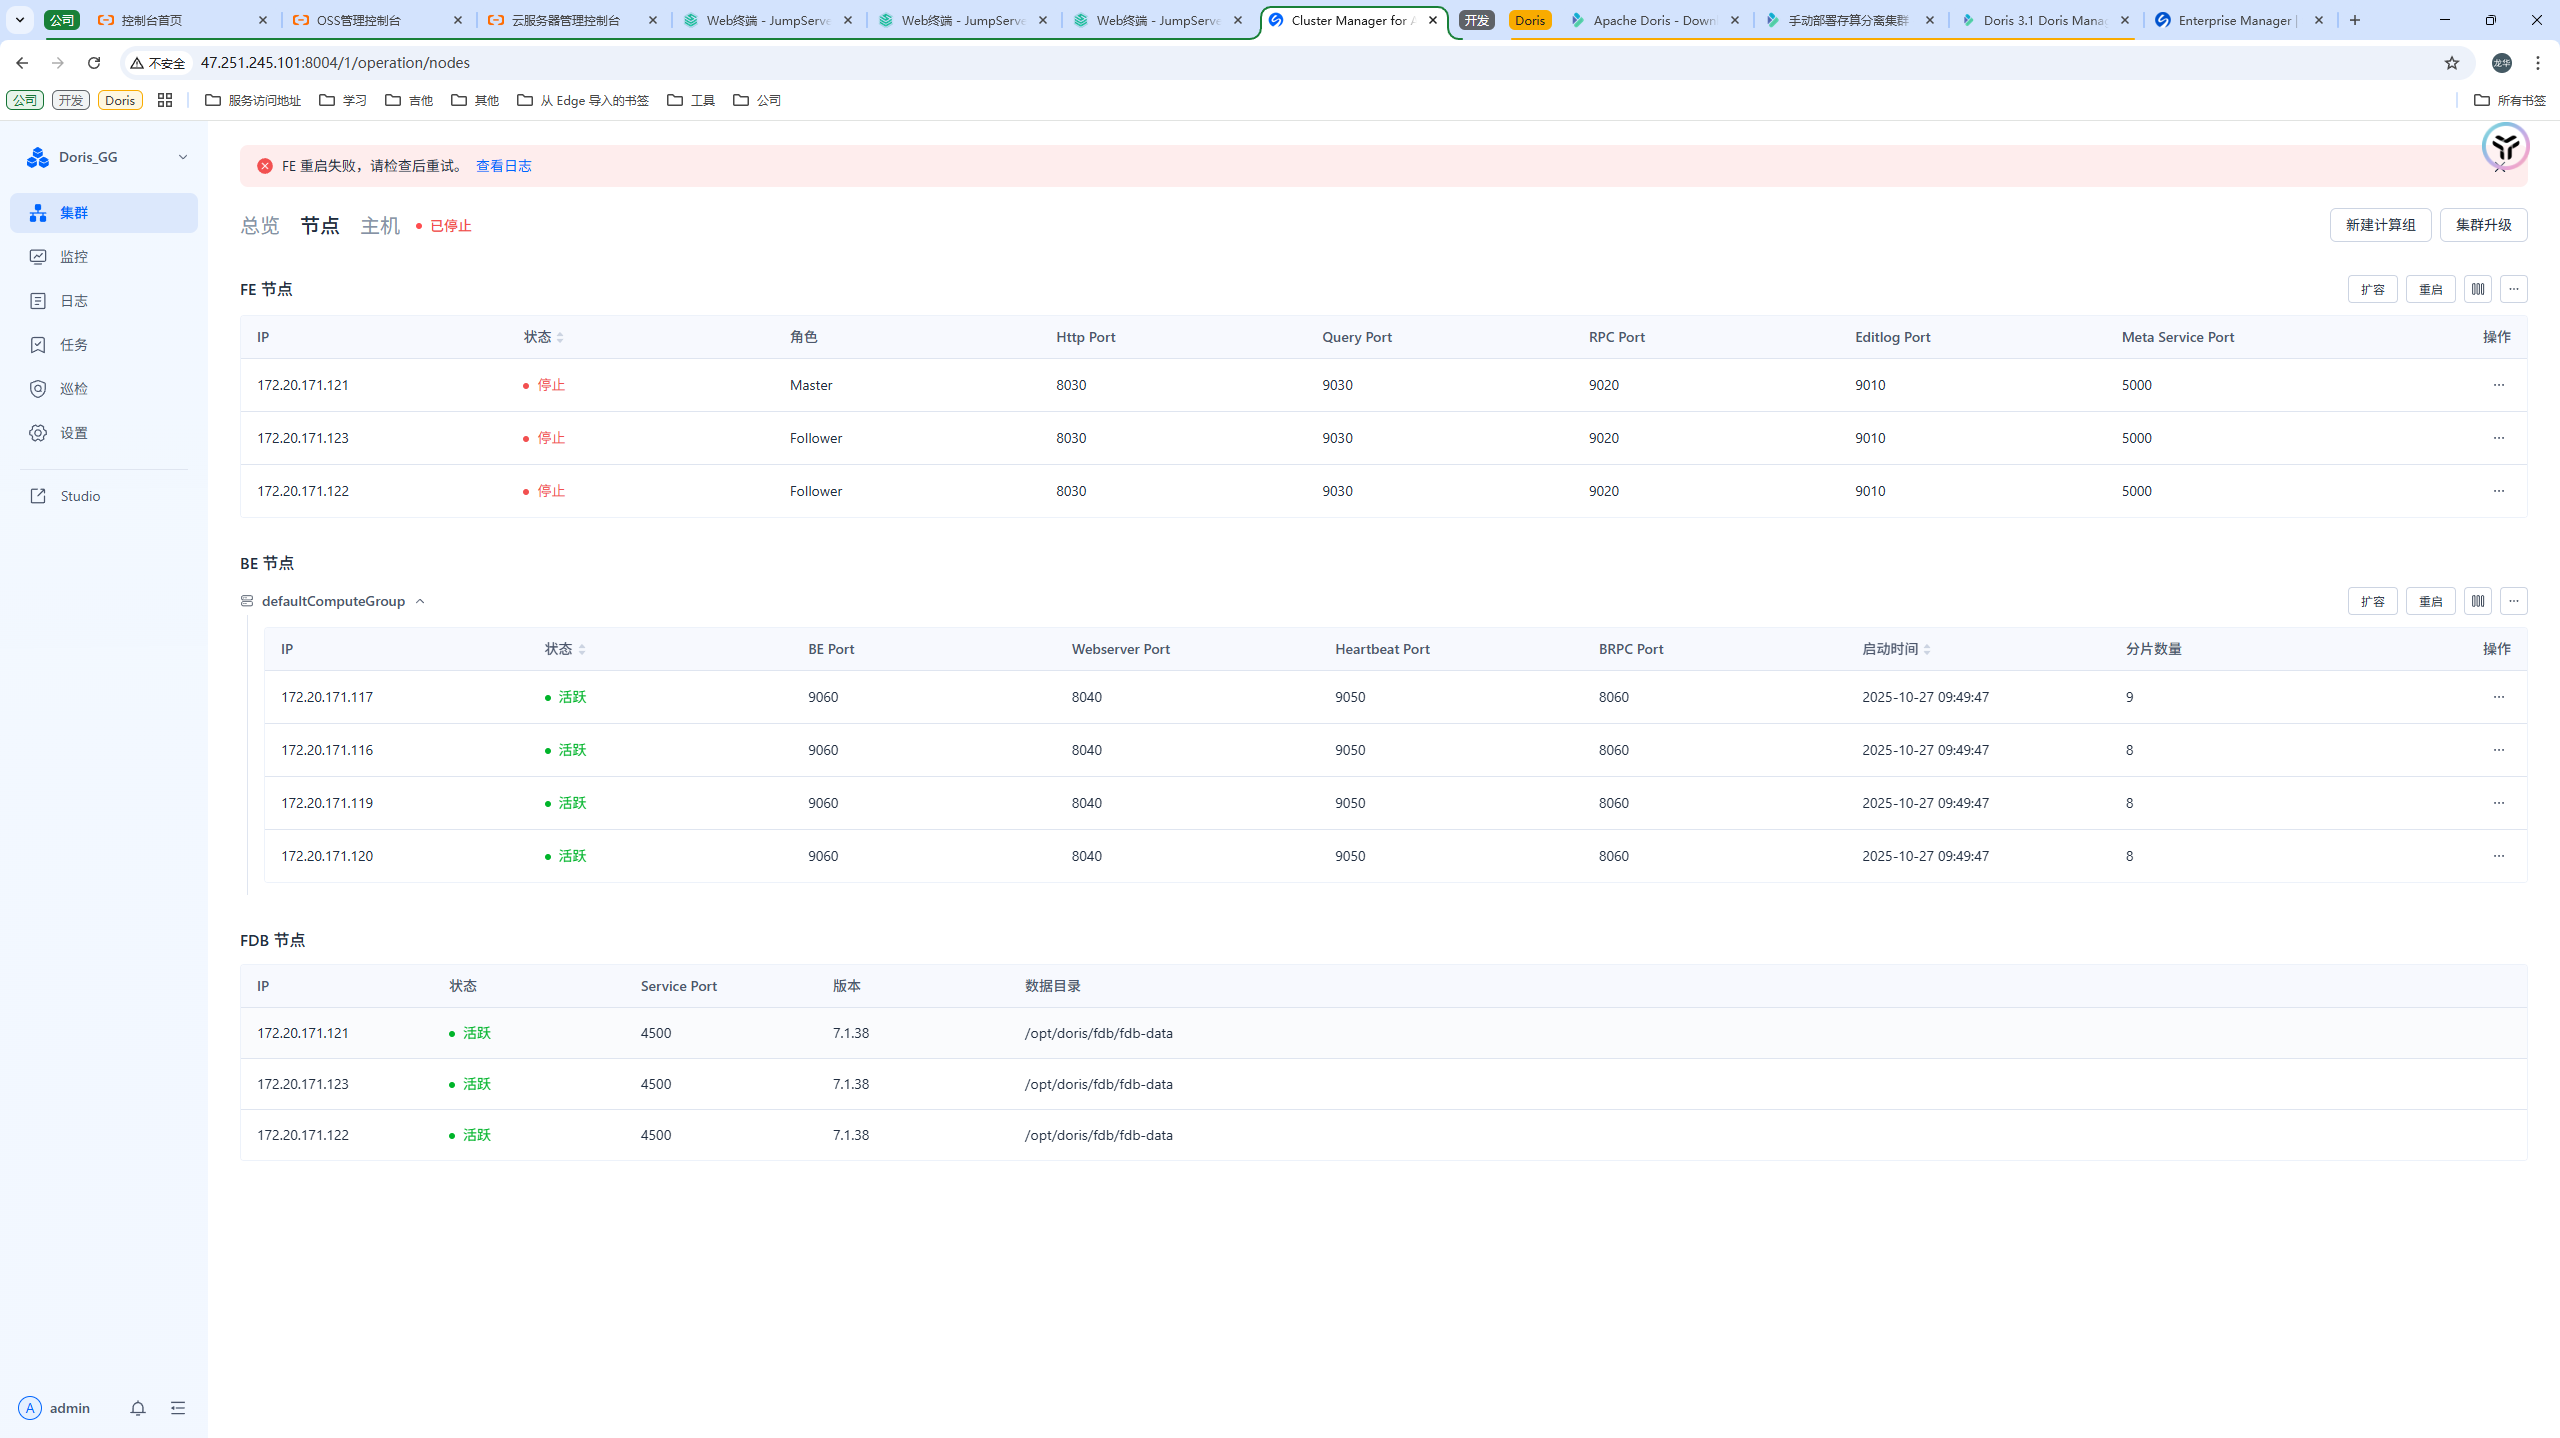Image resolution: width=2560 pixels, height=1438 pixels.
Task: Open column settings icon for FE nodes
Action: [x=2477, y=289]
